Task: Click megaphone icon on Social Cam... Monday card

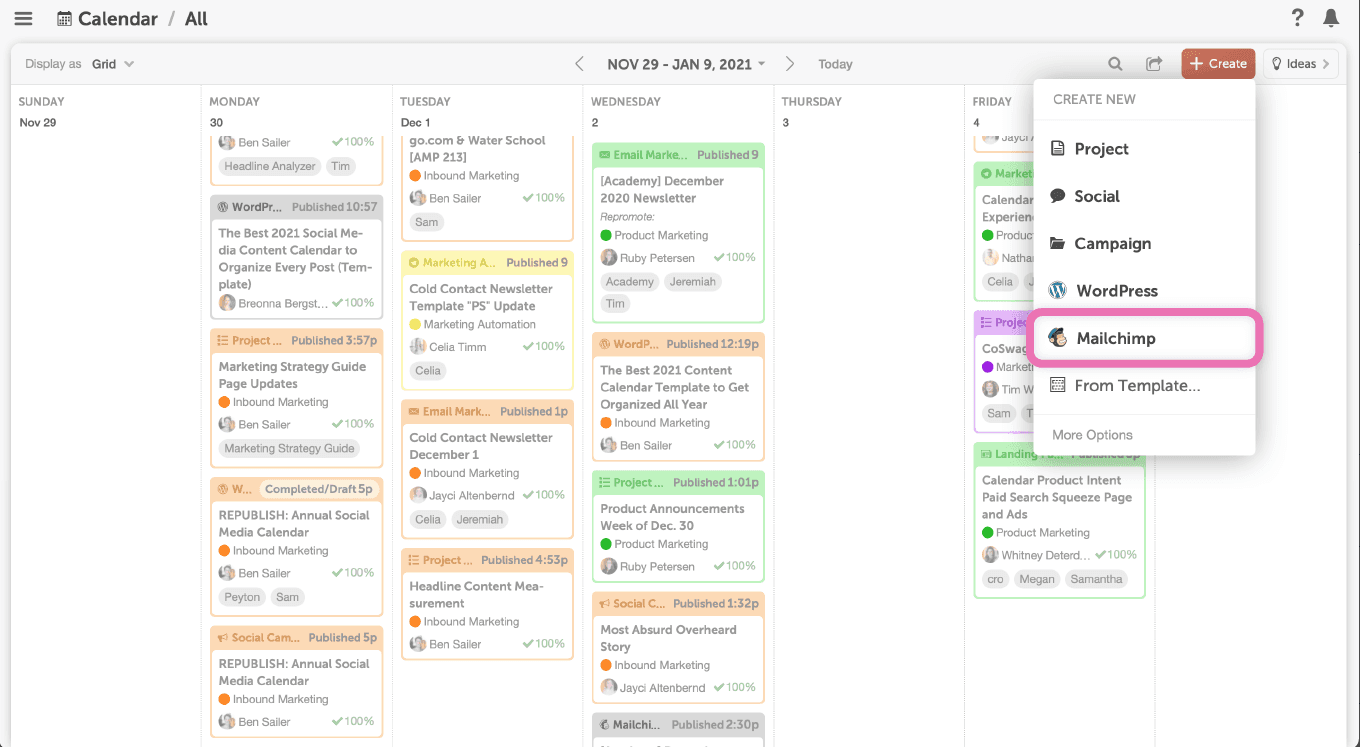Action: [223, 637]
